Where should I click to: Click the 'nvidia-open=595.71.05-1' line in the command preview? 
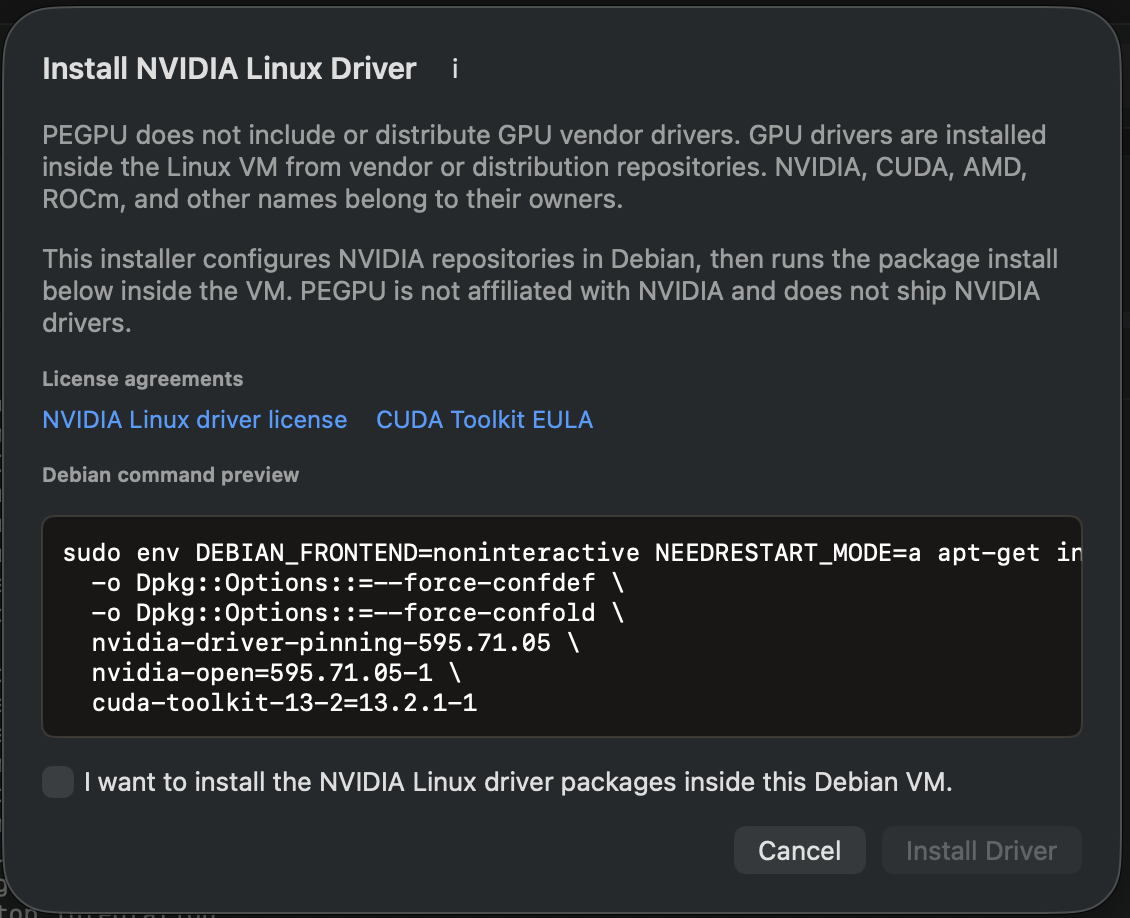(x=276, y=672)
